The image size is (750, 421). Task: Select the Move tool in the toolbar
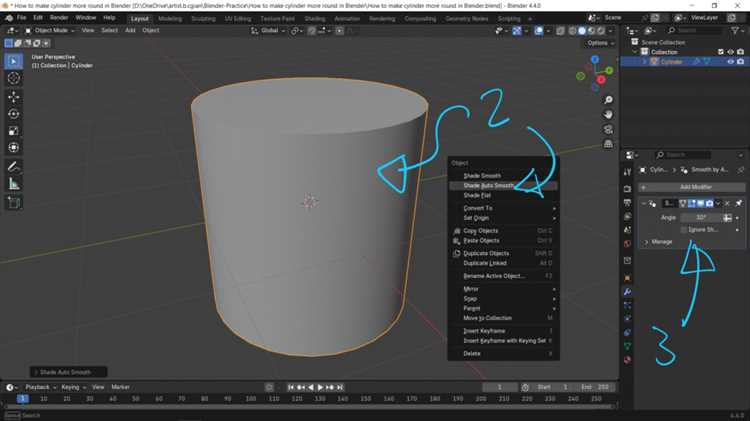click(x=13, y=97)
